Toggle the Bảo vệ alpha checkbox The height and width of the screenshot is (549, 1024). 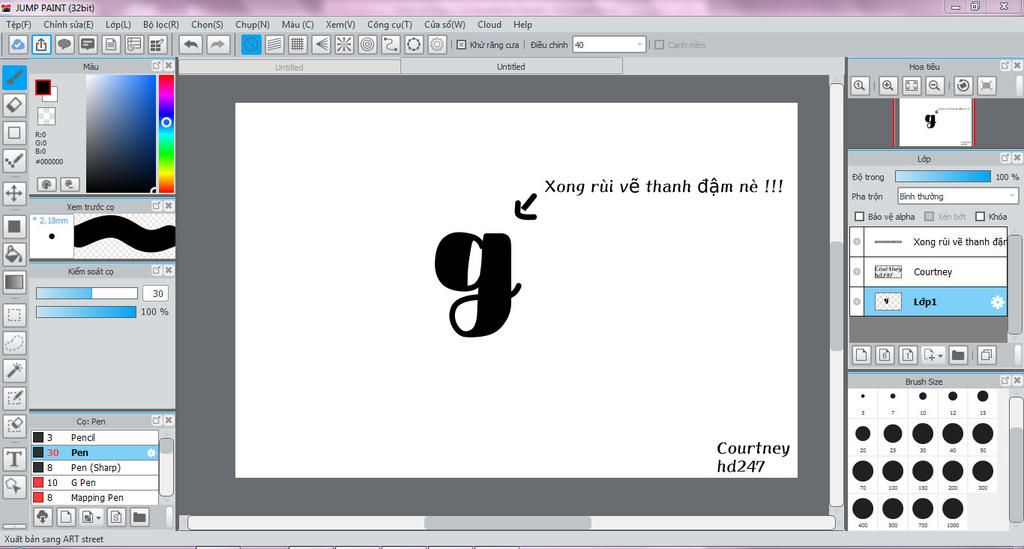(859, 217)
